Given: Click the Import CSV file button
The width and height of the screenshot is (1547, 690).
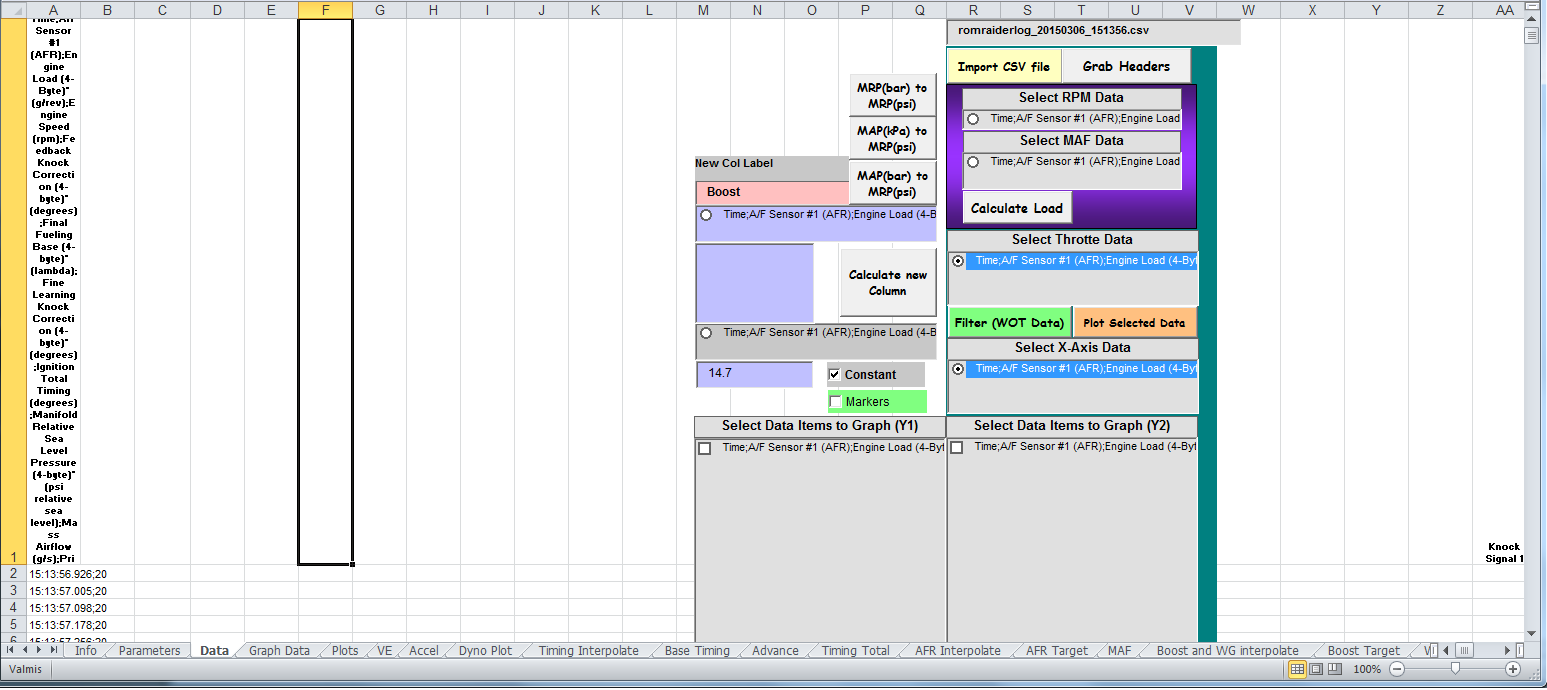Looking at the screenshot, I should 1003,67.
